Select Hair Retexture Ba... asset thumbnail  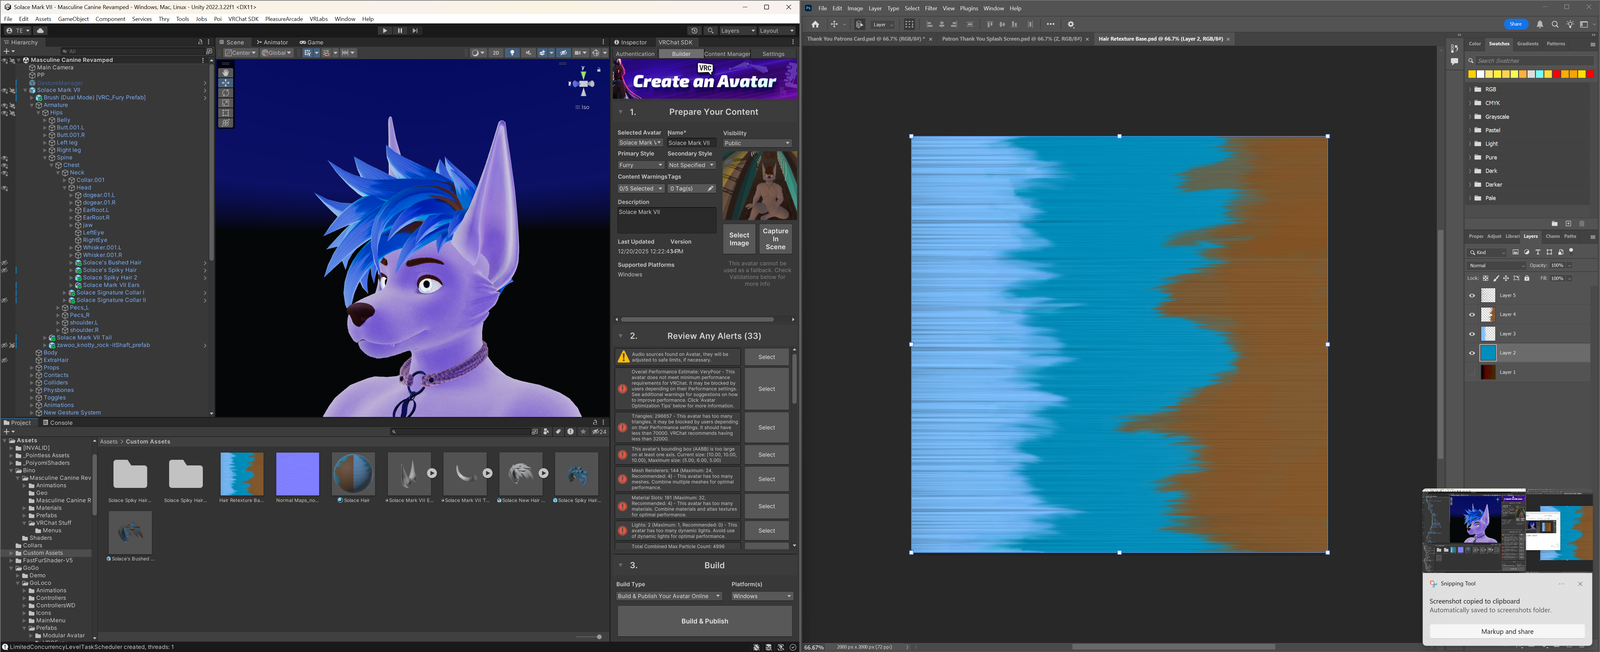tap(241, 474)
